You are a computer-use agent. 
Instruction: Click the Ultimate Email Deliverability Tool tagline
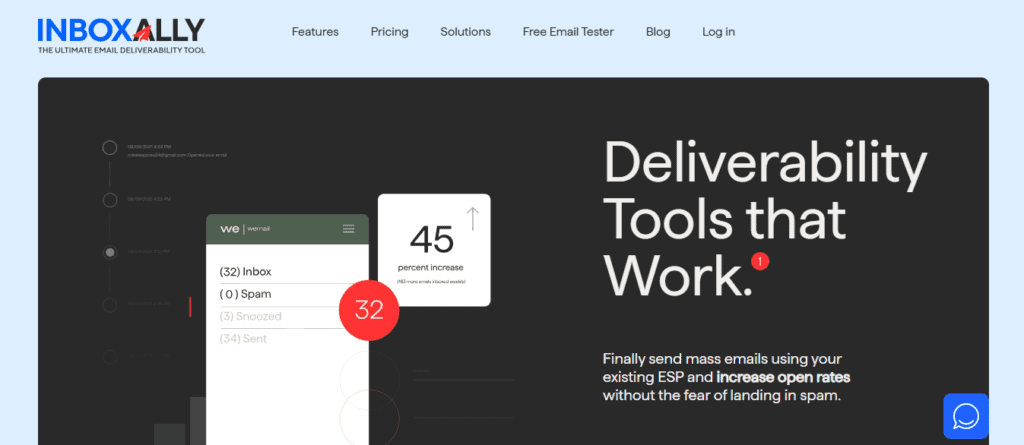tap(121, 50)
